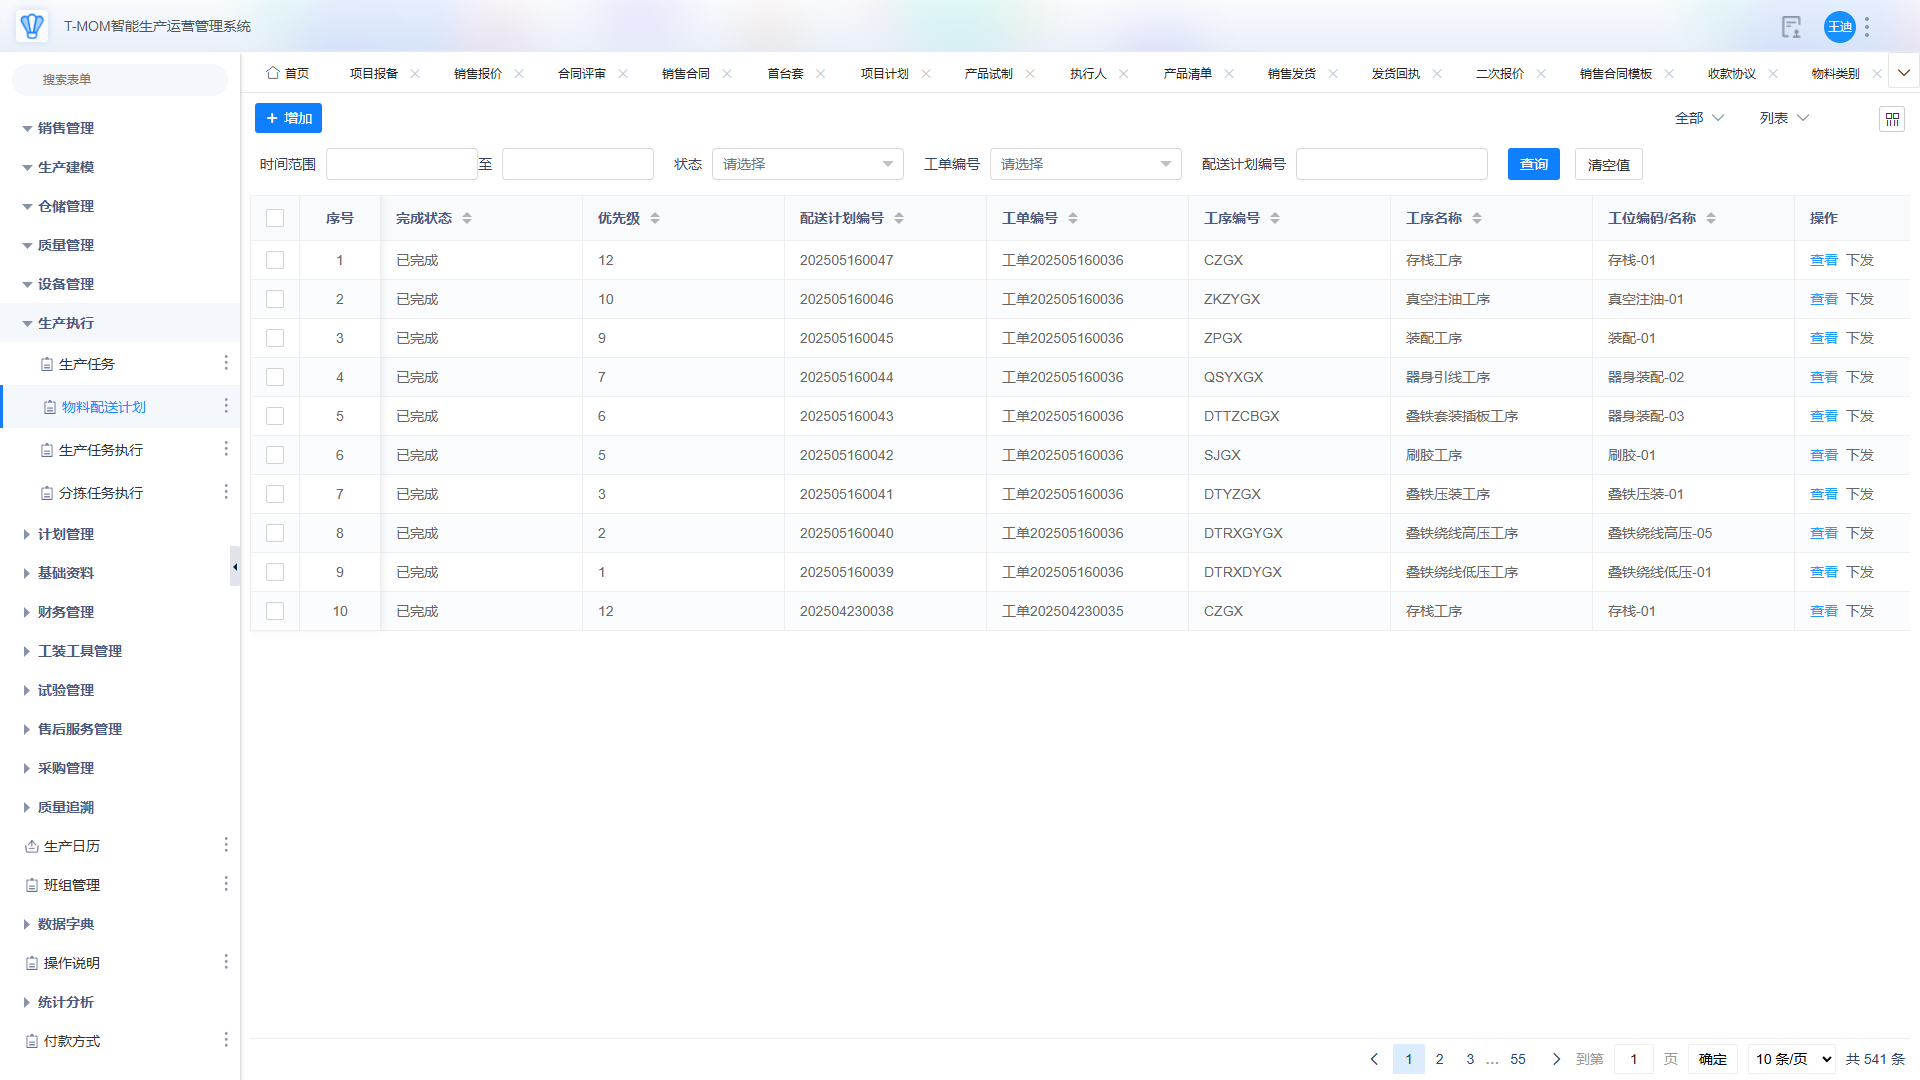
Task: Check the select-all header checkbox
Action: [x=275, y=218]
